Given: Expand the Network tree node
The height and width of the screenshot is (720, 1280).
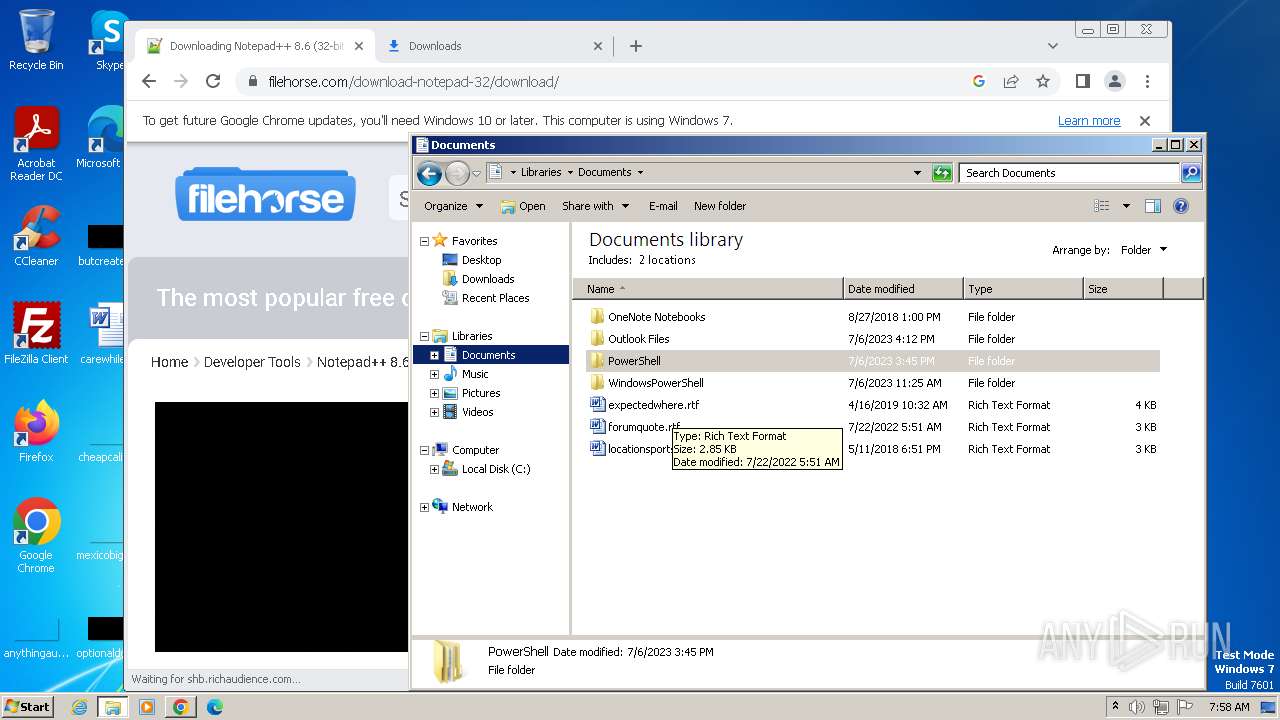Looking at the screenshot, I should [x=424, y=507].
